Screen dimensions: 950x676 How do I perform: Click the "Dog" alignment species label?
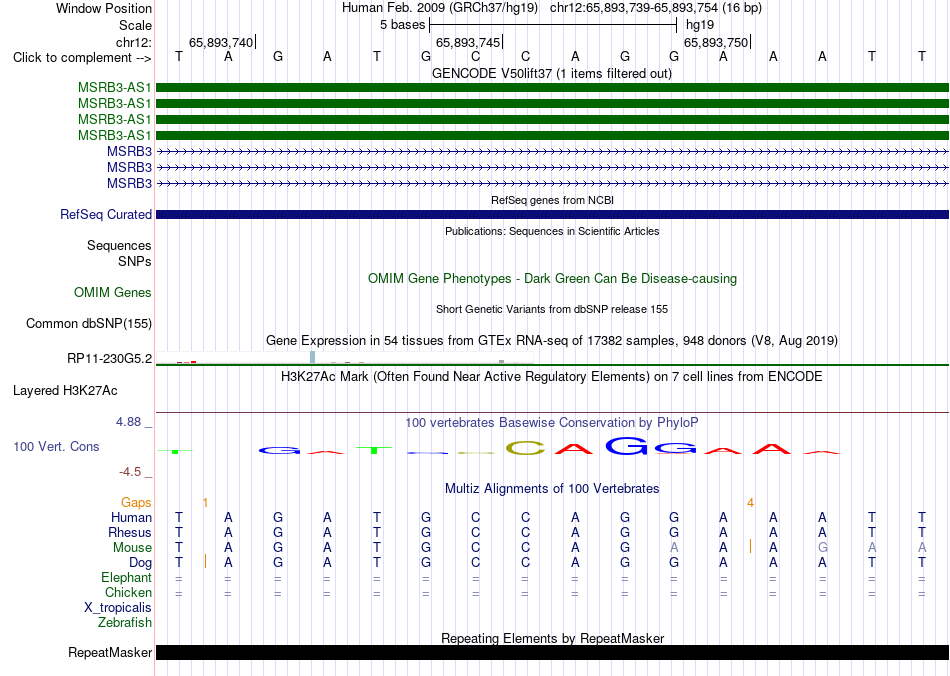pyautogui.click(x=140, y=563)
